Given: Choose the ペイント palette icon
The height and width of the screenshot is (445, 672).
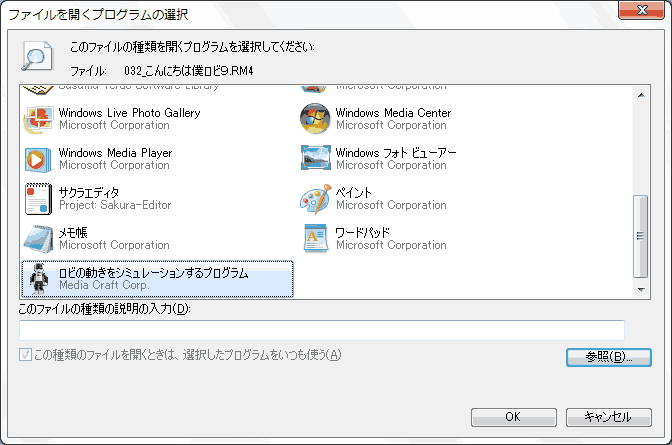Looking at the screenshot, I should 316,199.
